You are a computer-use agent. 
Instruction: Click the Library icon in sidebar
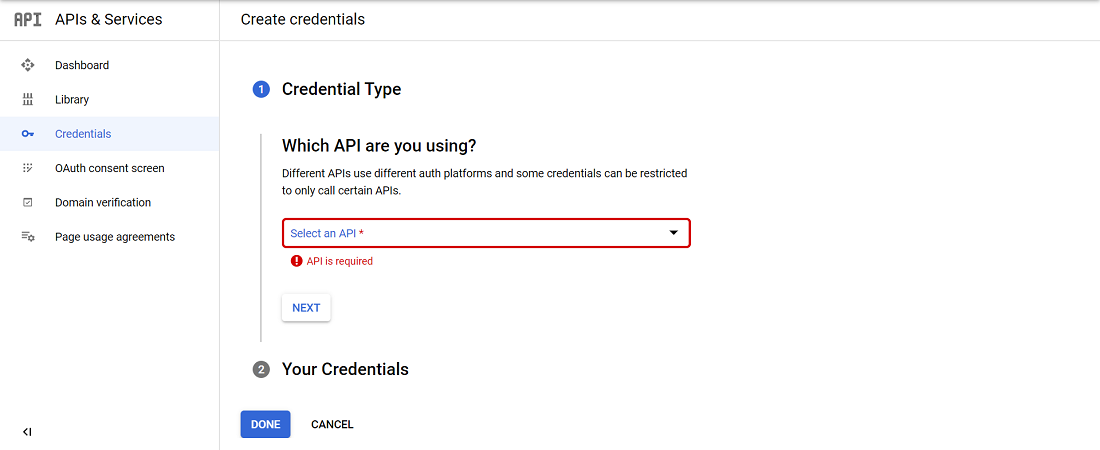[x=28, y=100]
